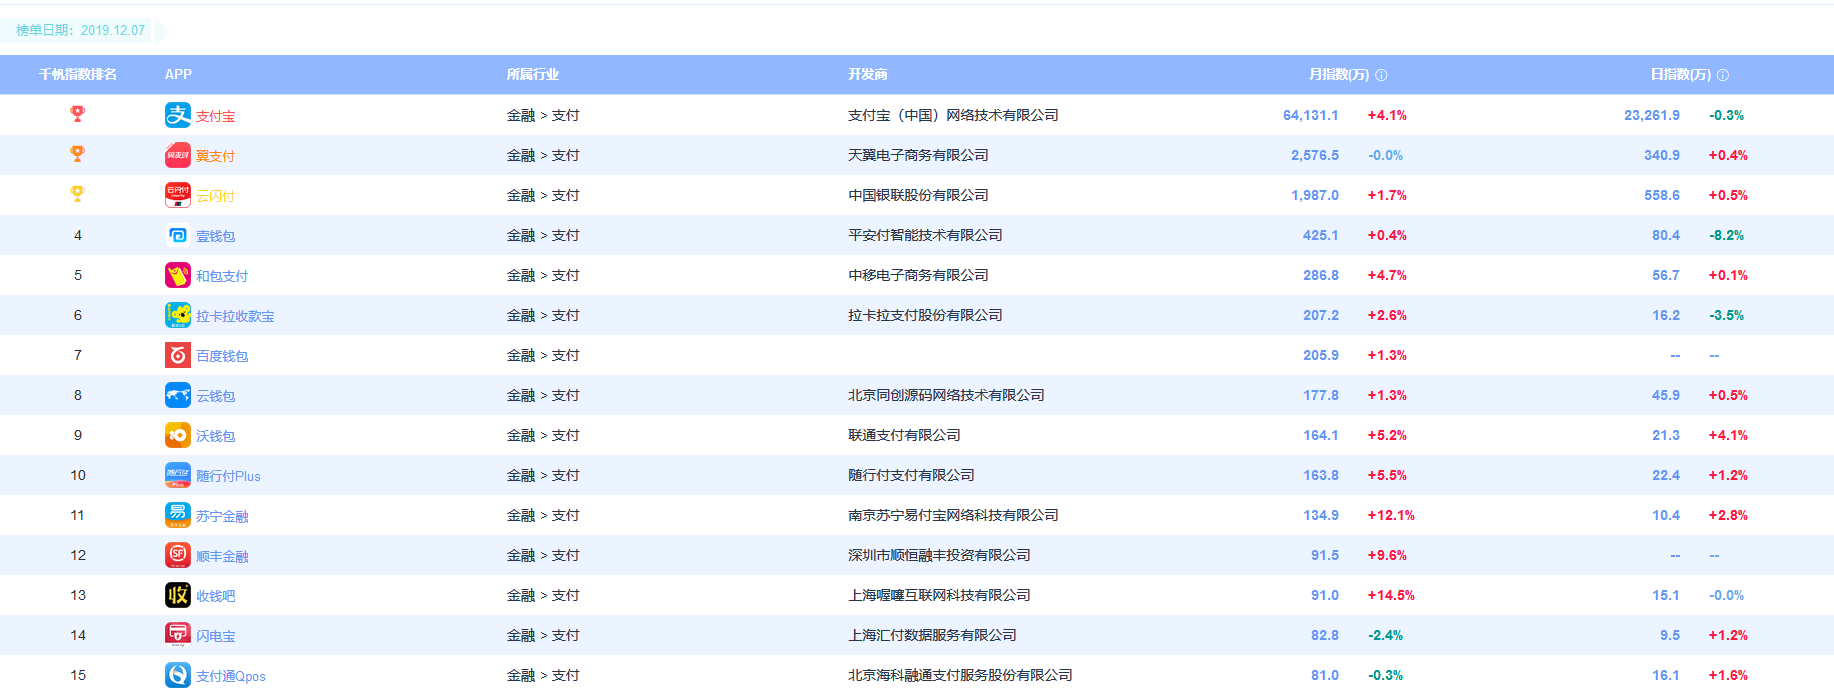Open the 支付宝 app link
Screen dimensions: 1834x694
pyautogui.click(x=216, y=116)
